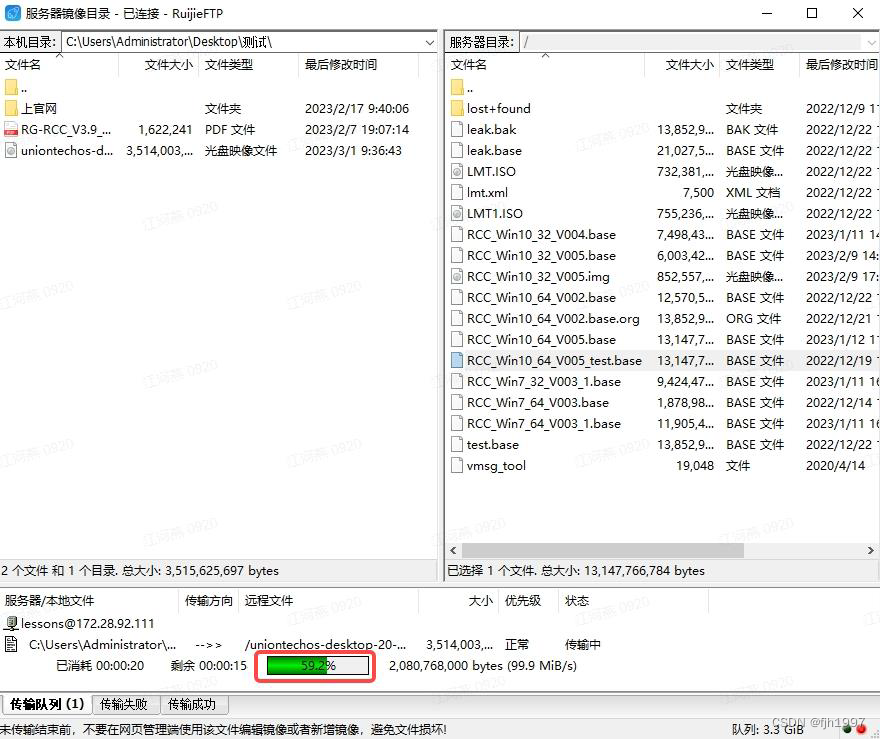Viewport: 880px width, 739px height.
Task: Click the 19,048 size of vmsg_tool
Action: pyautogui.click(x=695, y=466)
